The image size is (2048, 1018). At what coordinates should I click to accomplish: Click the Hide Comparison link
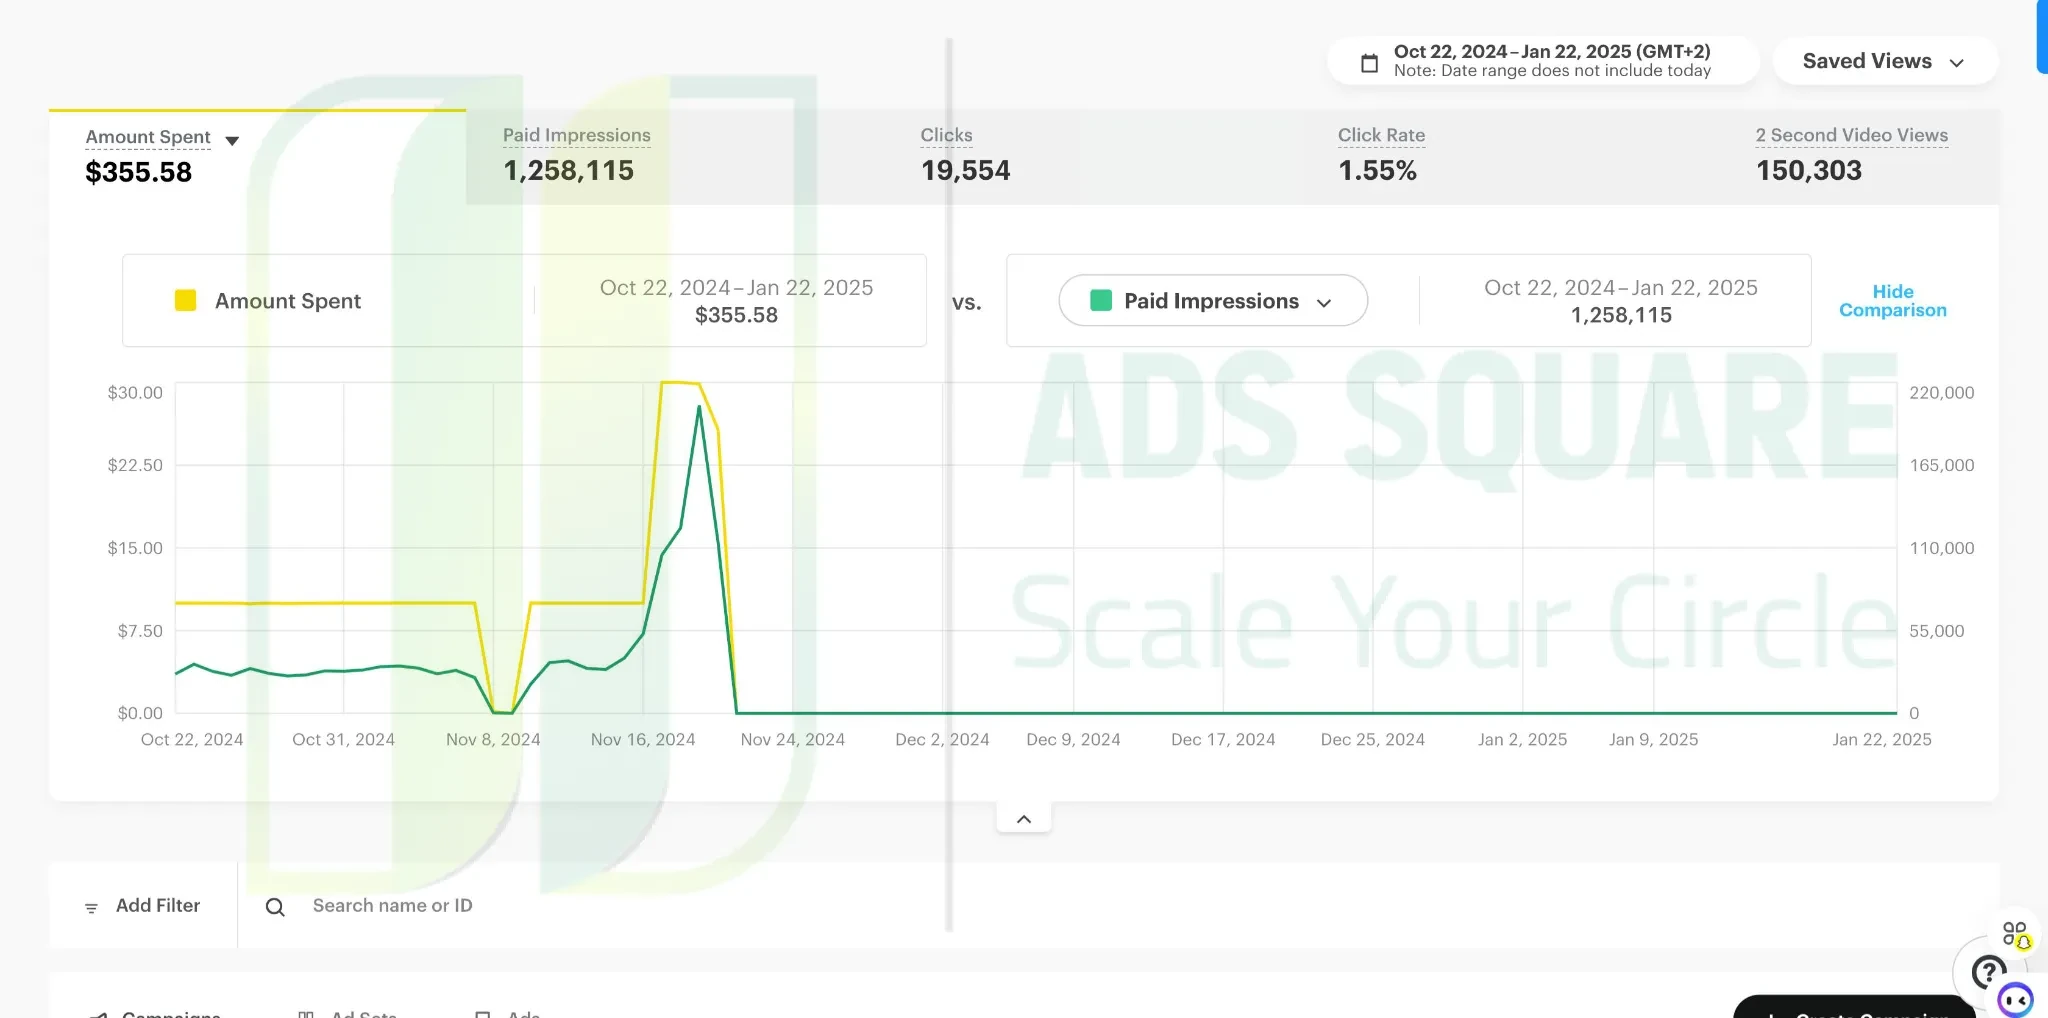coord(1892,301)
